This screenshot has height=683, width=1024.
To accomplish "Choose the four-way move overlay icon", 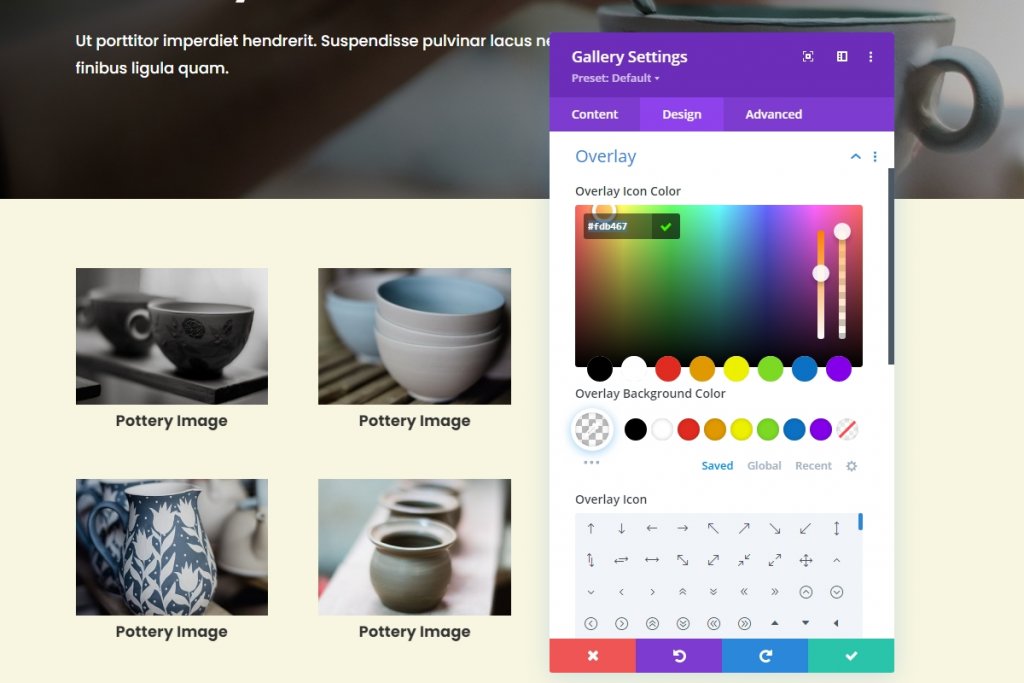I will [805, 560].
